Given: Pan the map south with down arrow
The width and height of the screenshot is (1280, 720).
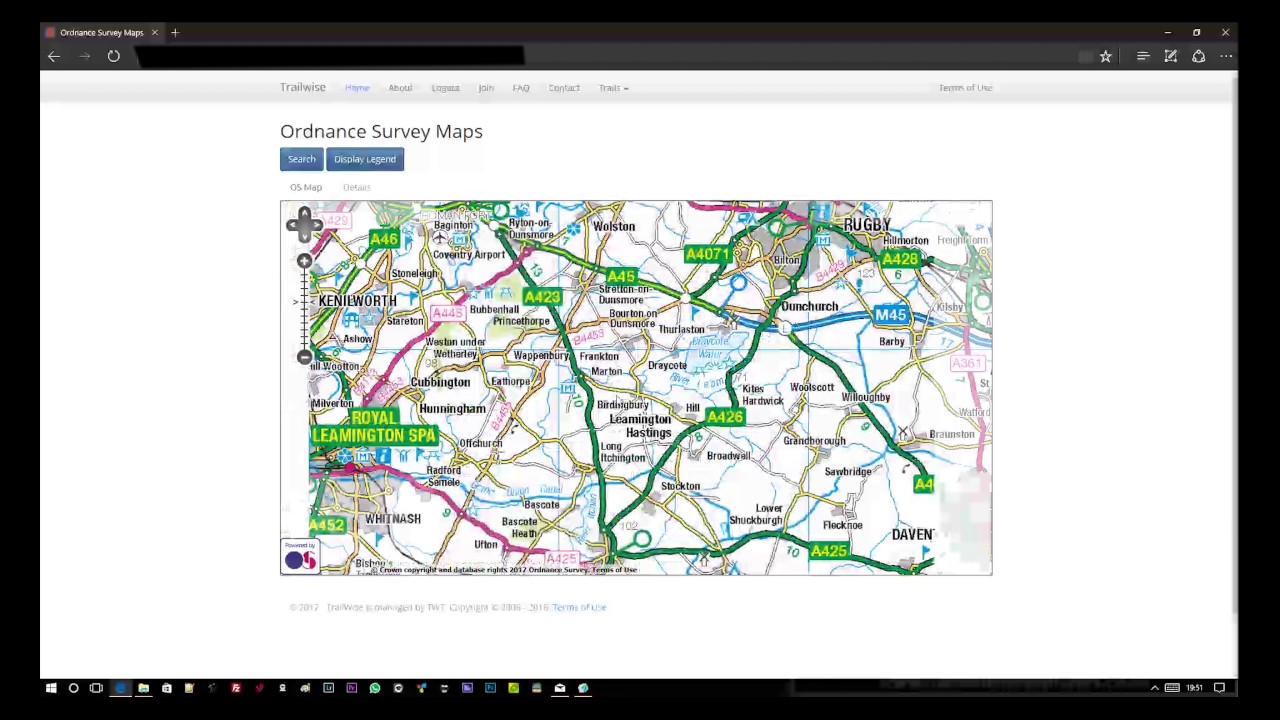Looking at the screenshot, I should point(304,236).
